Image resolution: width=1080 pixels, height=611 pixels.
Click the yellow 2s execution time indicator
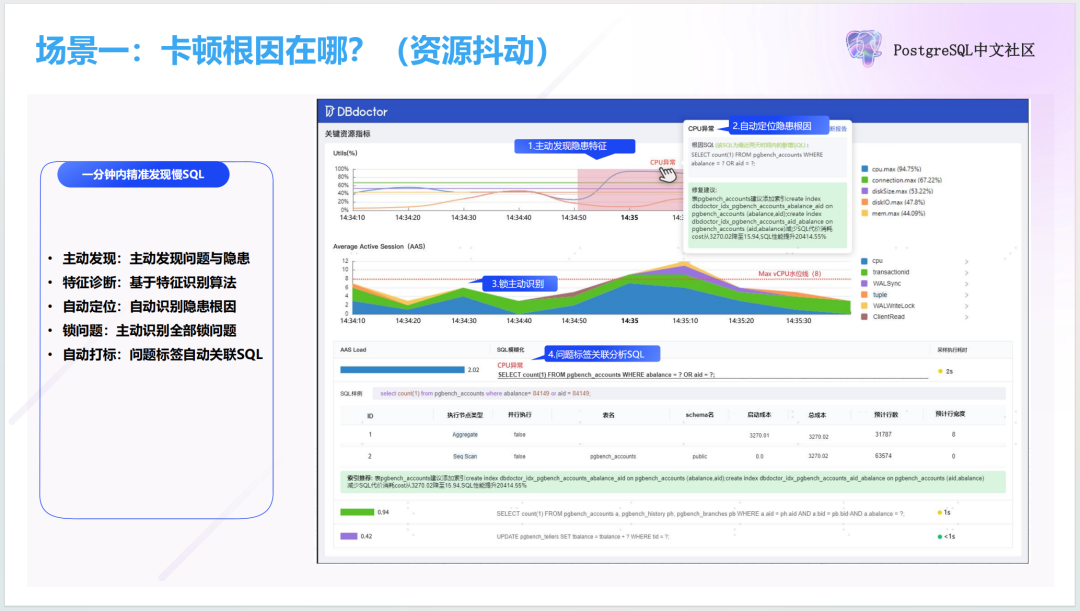tap(946, 371)
